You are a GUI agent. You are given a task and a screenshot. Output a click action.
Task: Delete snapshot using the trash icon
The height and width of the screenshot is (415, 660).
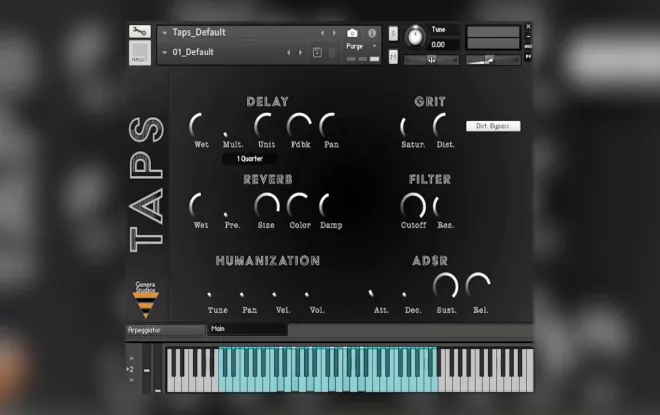point(332,53)
